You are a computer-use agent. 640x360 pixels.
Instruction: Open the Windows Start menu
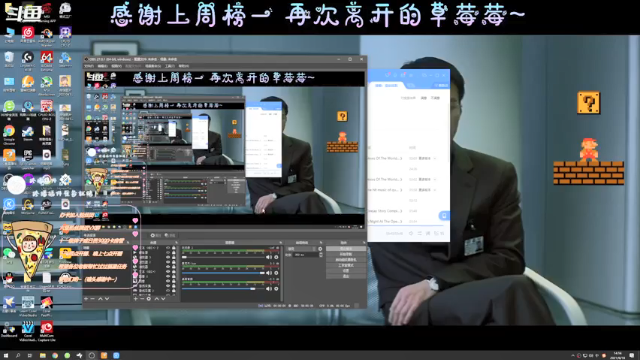[6, 356]
